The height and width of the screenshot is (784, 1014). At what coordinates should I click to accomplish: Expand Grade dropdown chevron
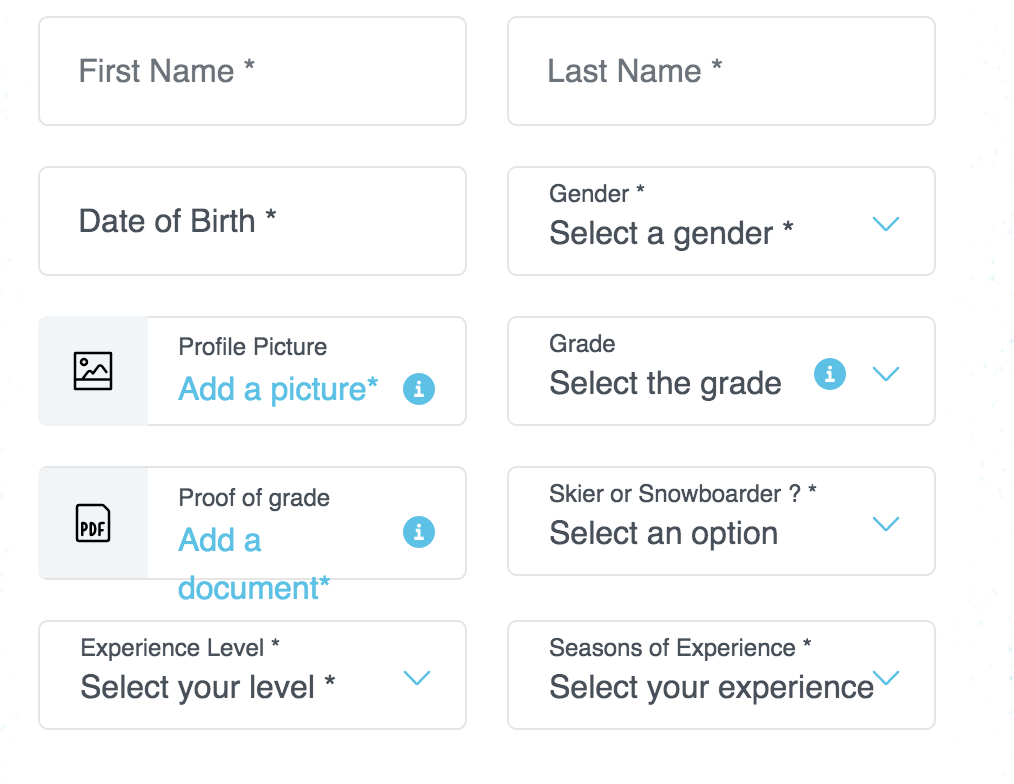click(886, 374)
